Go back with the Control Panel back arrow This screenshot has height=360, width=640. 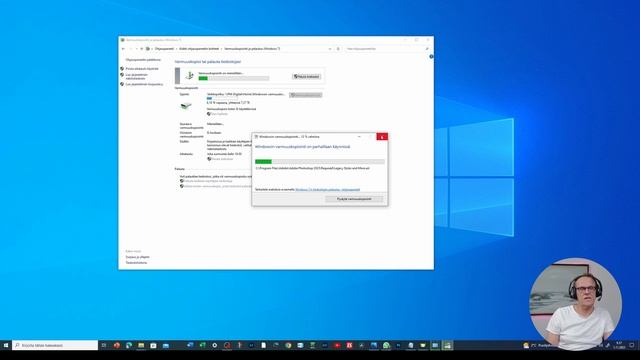(123, 49)
